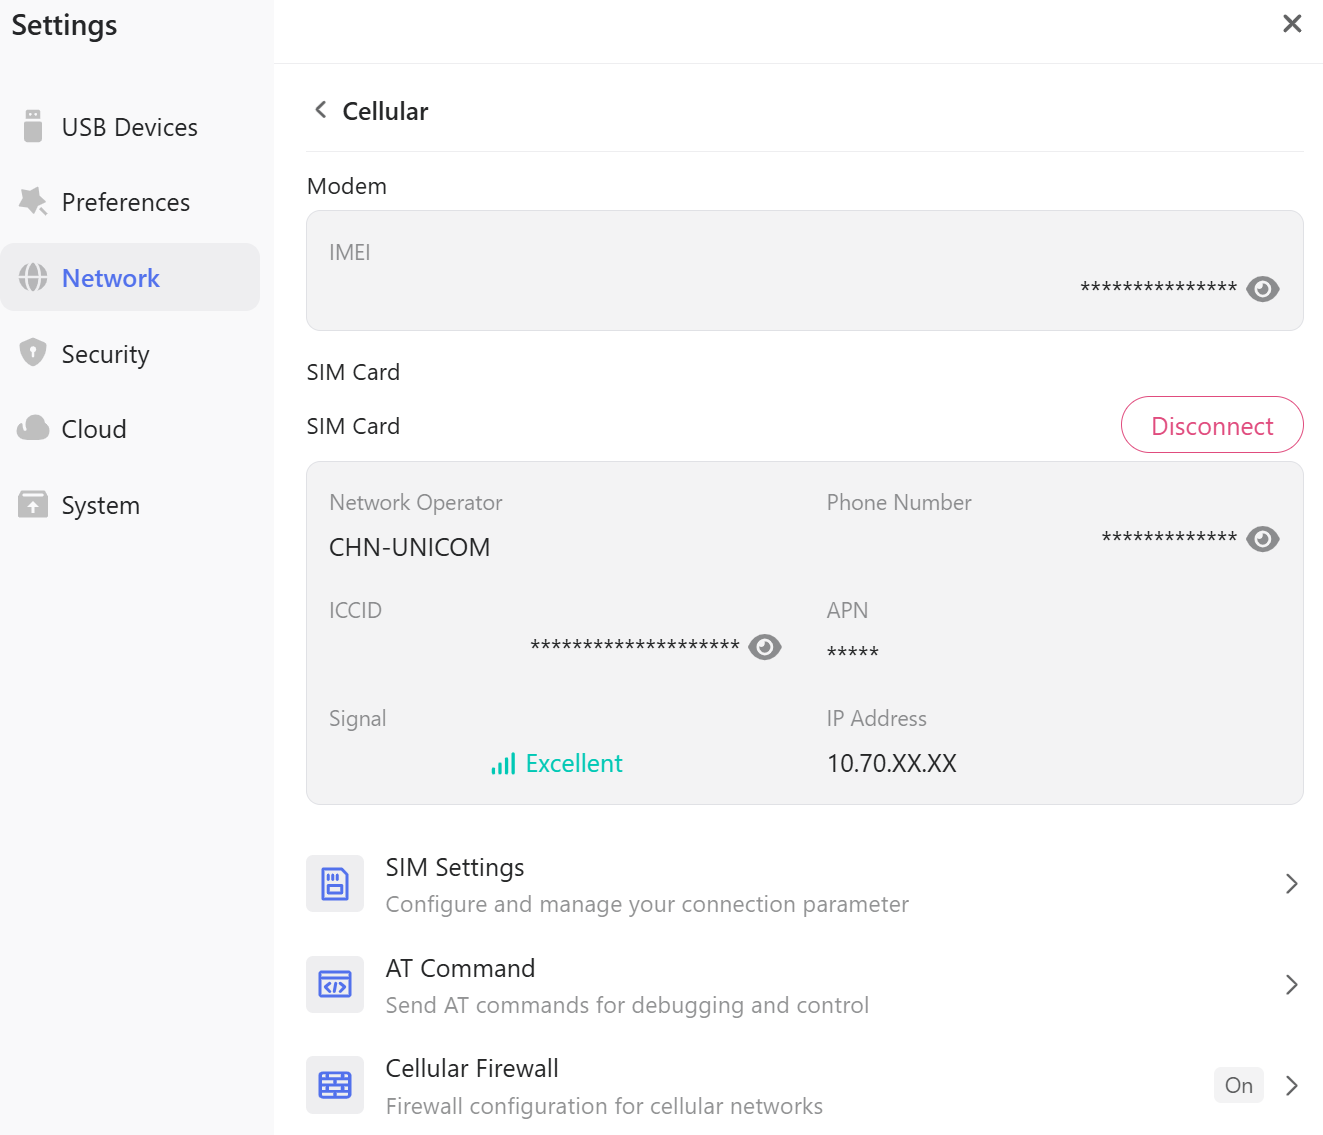
Task: Click the Modem section label
Action: pyautogui.click(x=347, y=186)
